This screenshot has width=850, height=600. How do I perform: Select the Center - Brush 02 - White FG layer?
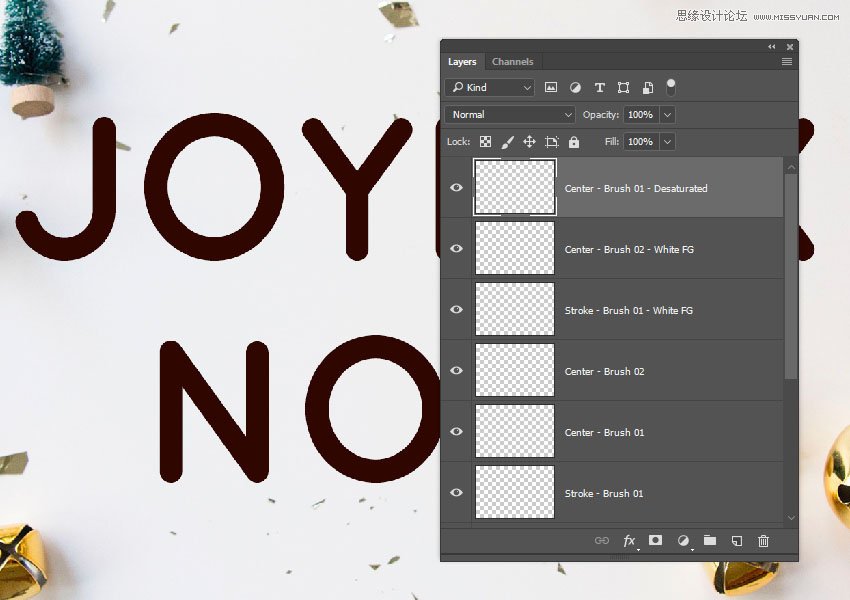click(x=628, y=249)
